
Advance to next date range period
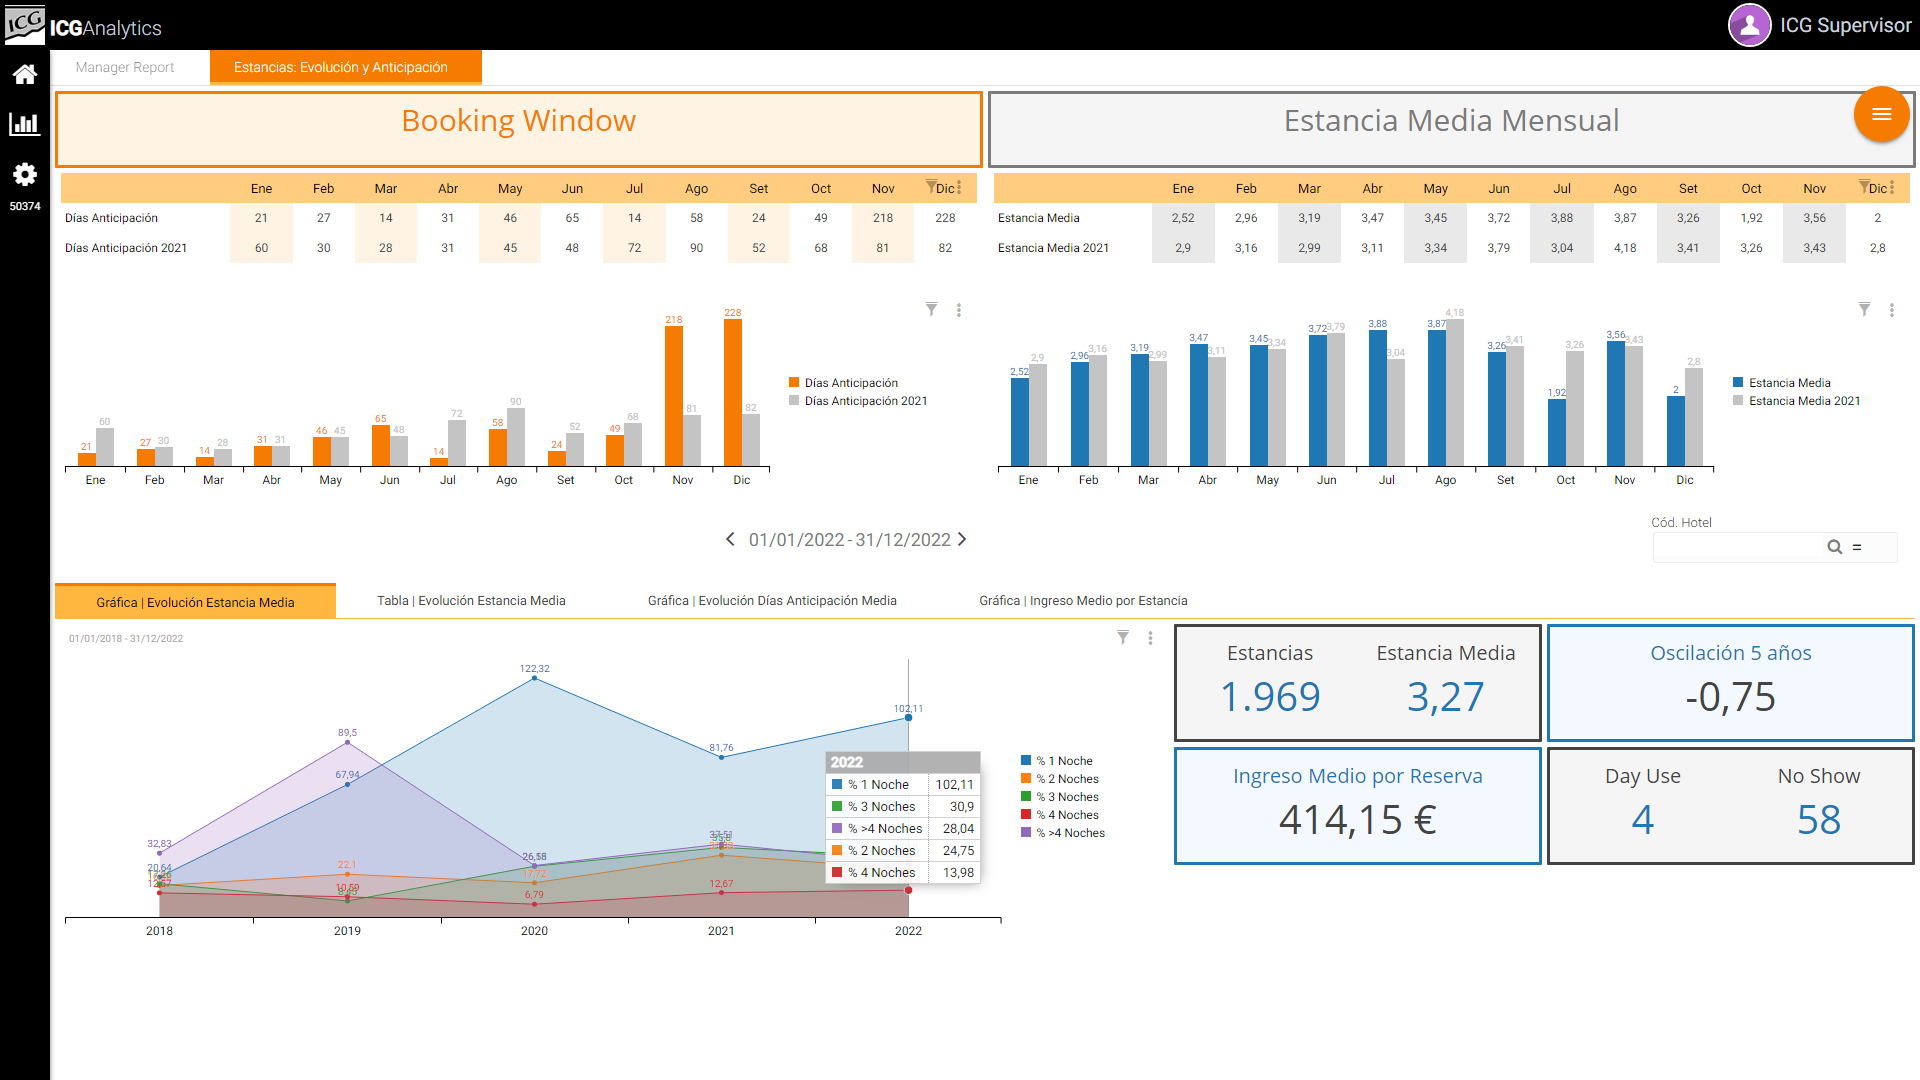(962, 539)
